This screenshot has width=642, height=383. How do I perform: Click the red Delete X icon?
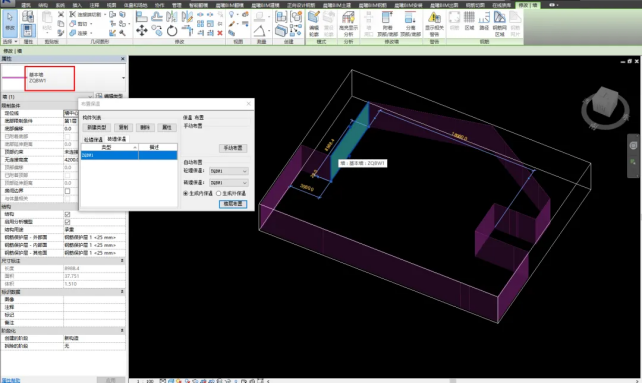coord(220,33)
